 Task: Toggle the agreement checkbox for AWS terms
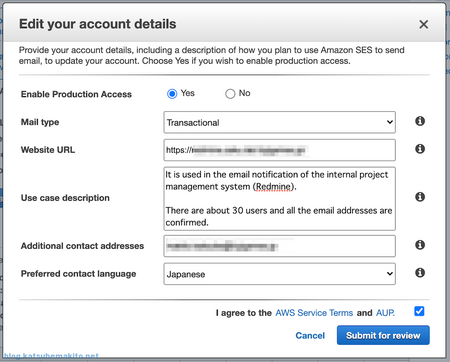(x=419, y=311)
